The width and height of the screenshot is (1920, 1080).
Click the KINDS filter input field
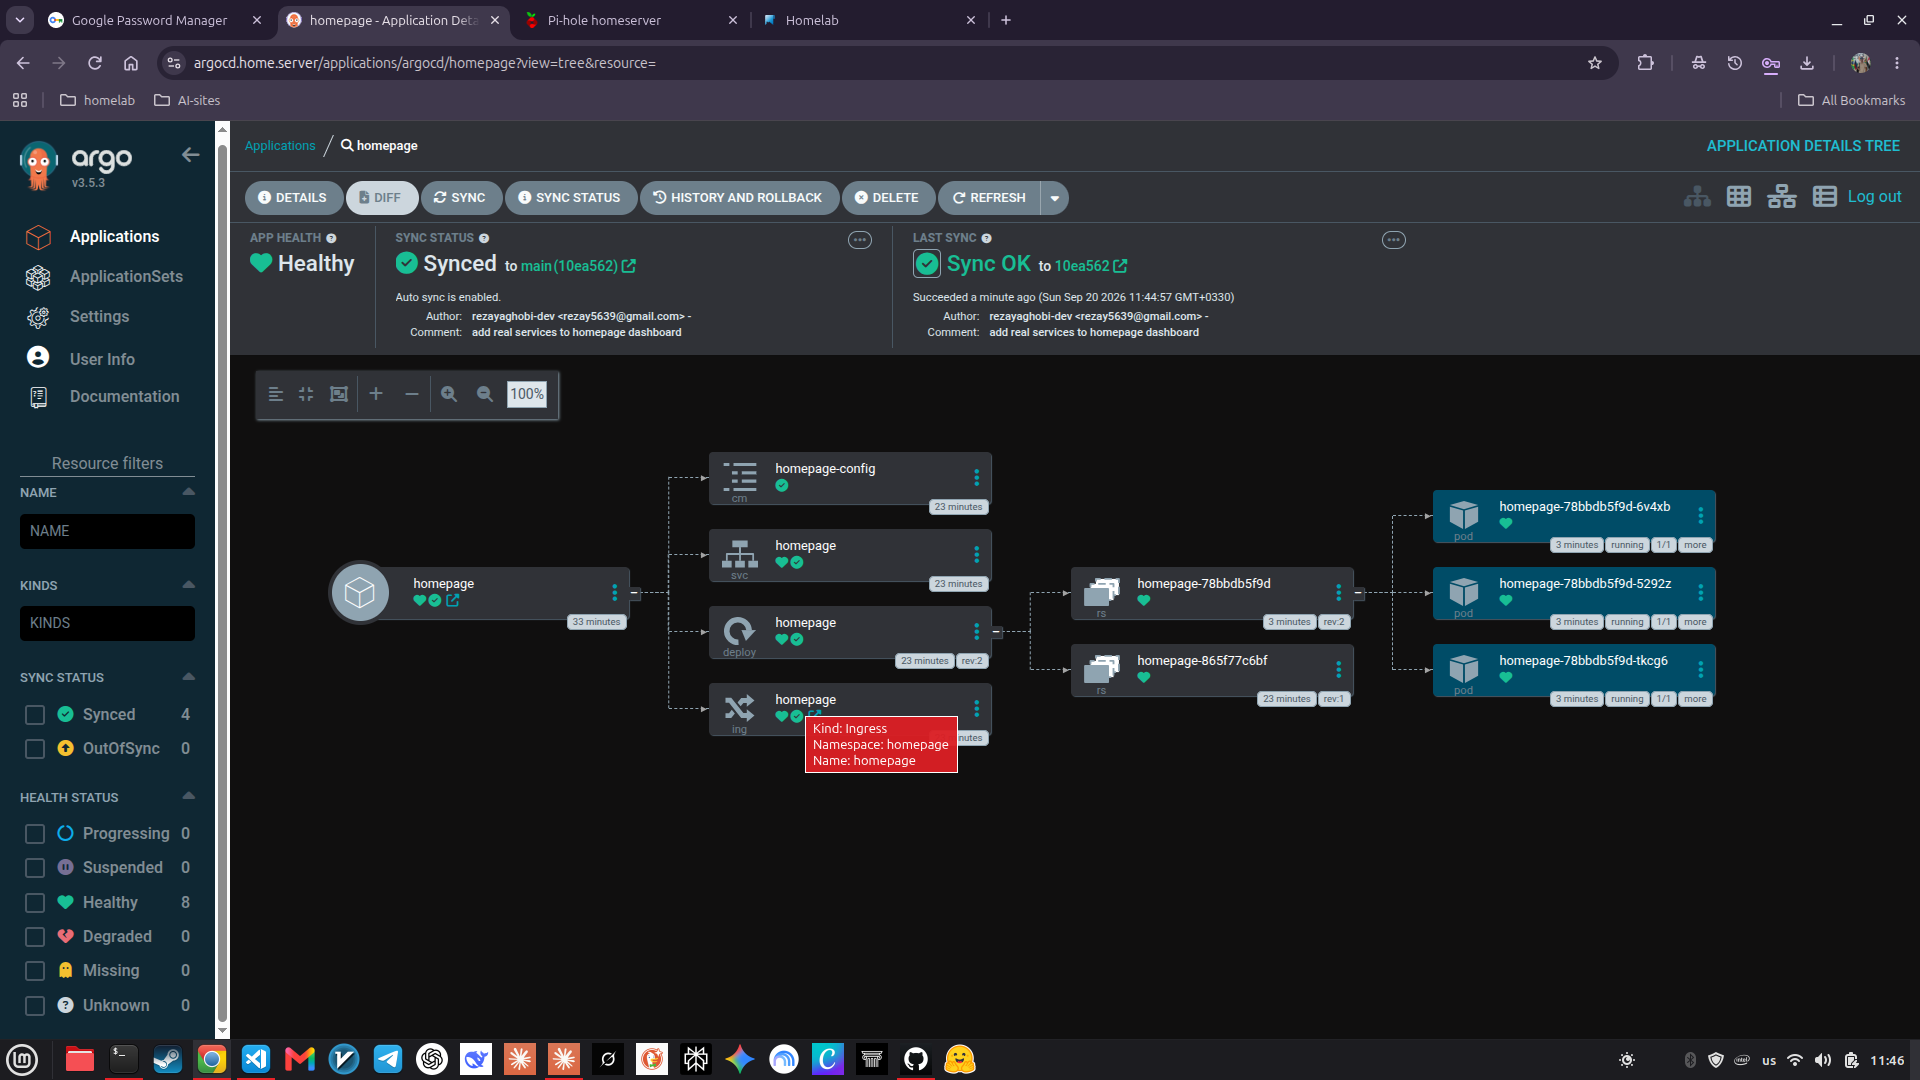(107, 624)
